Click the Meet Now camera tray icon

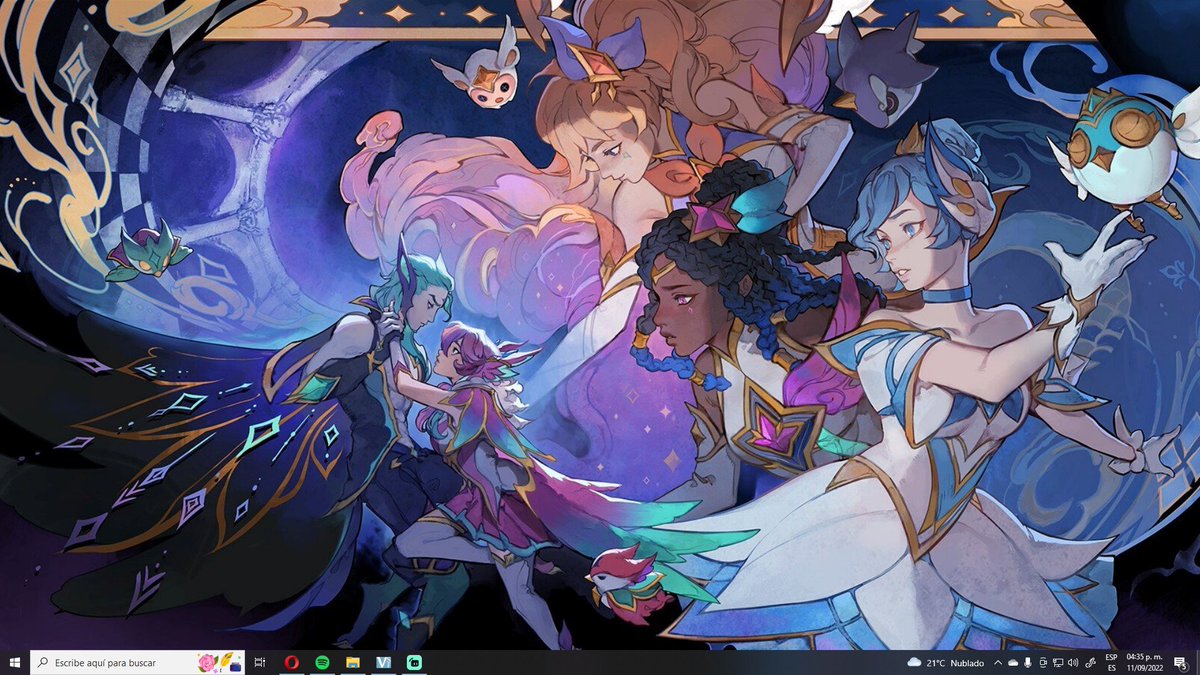[1043, 662]
